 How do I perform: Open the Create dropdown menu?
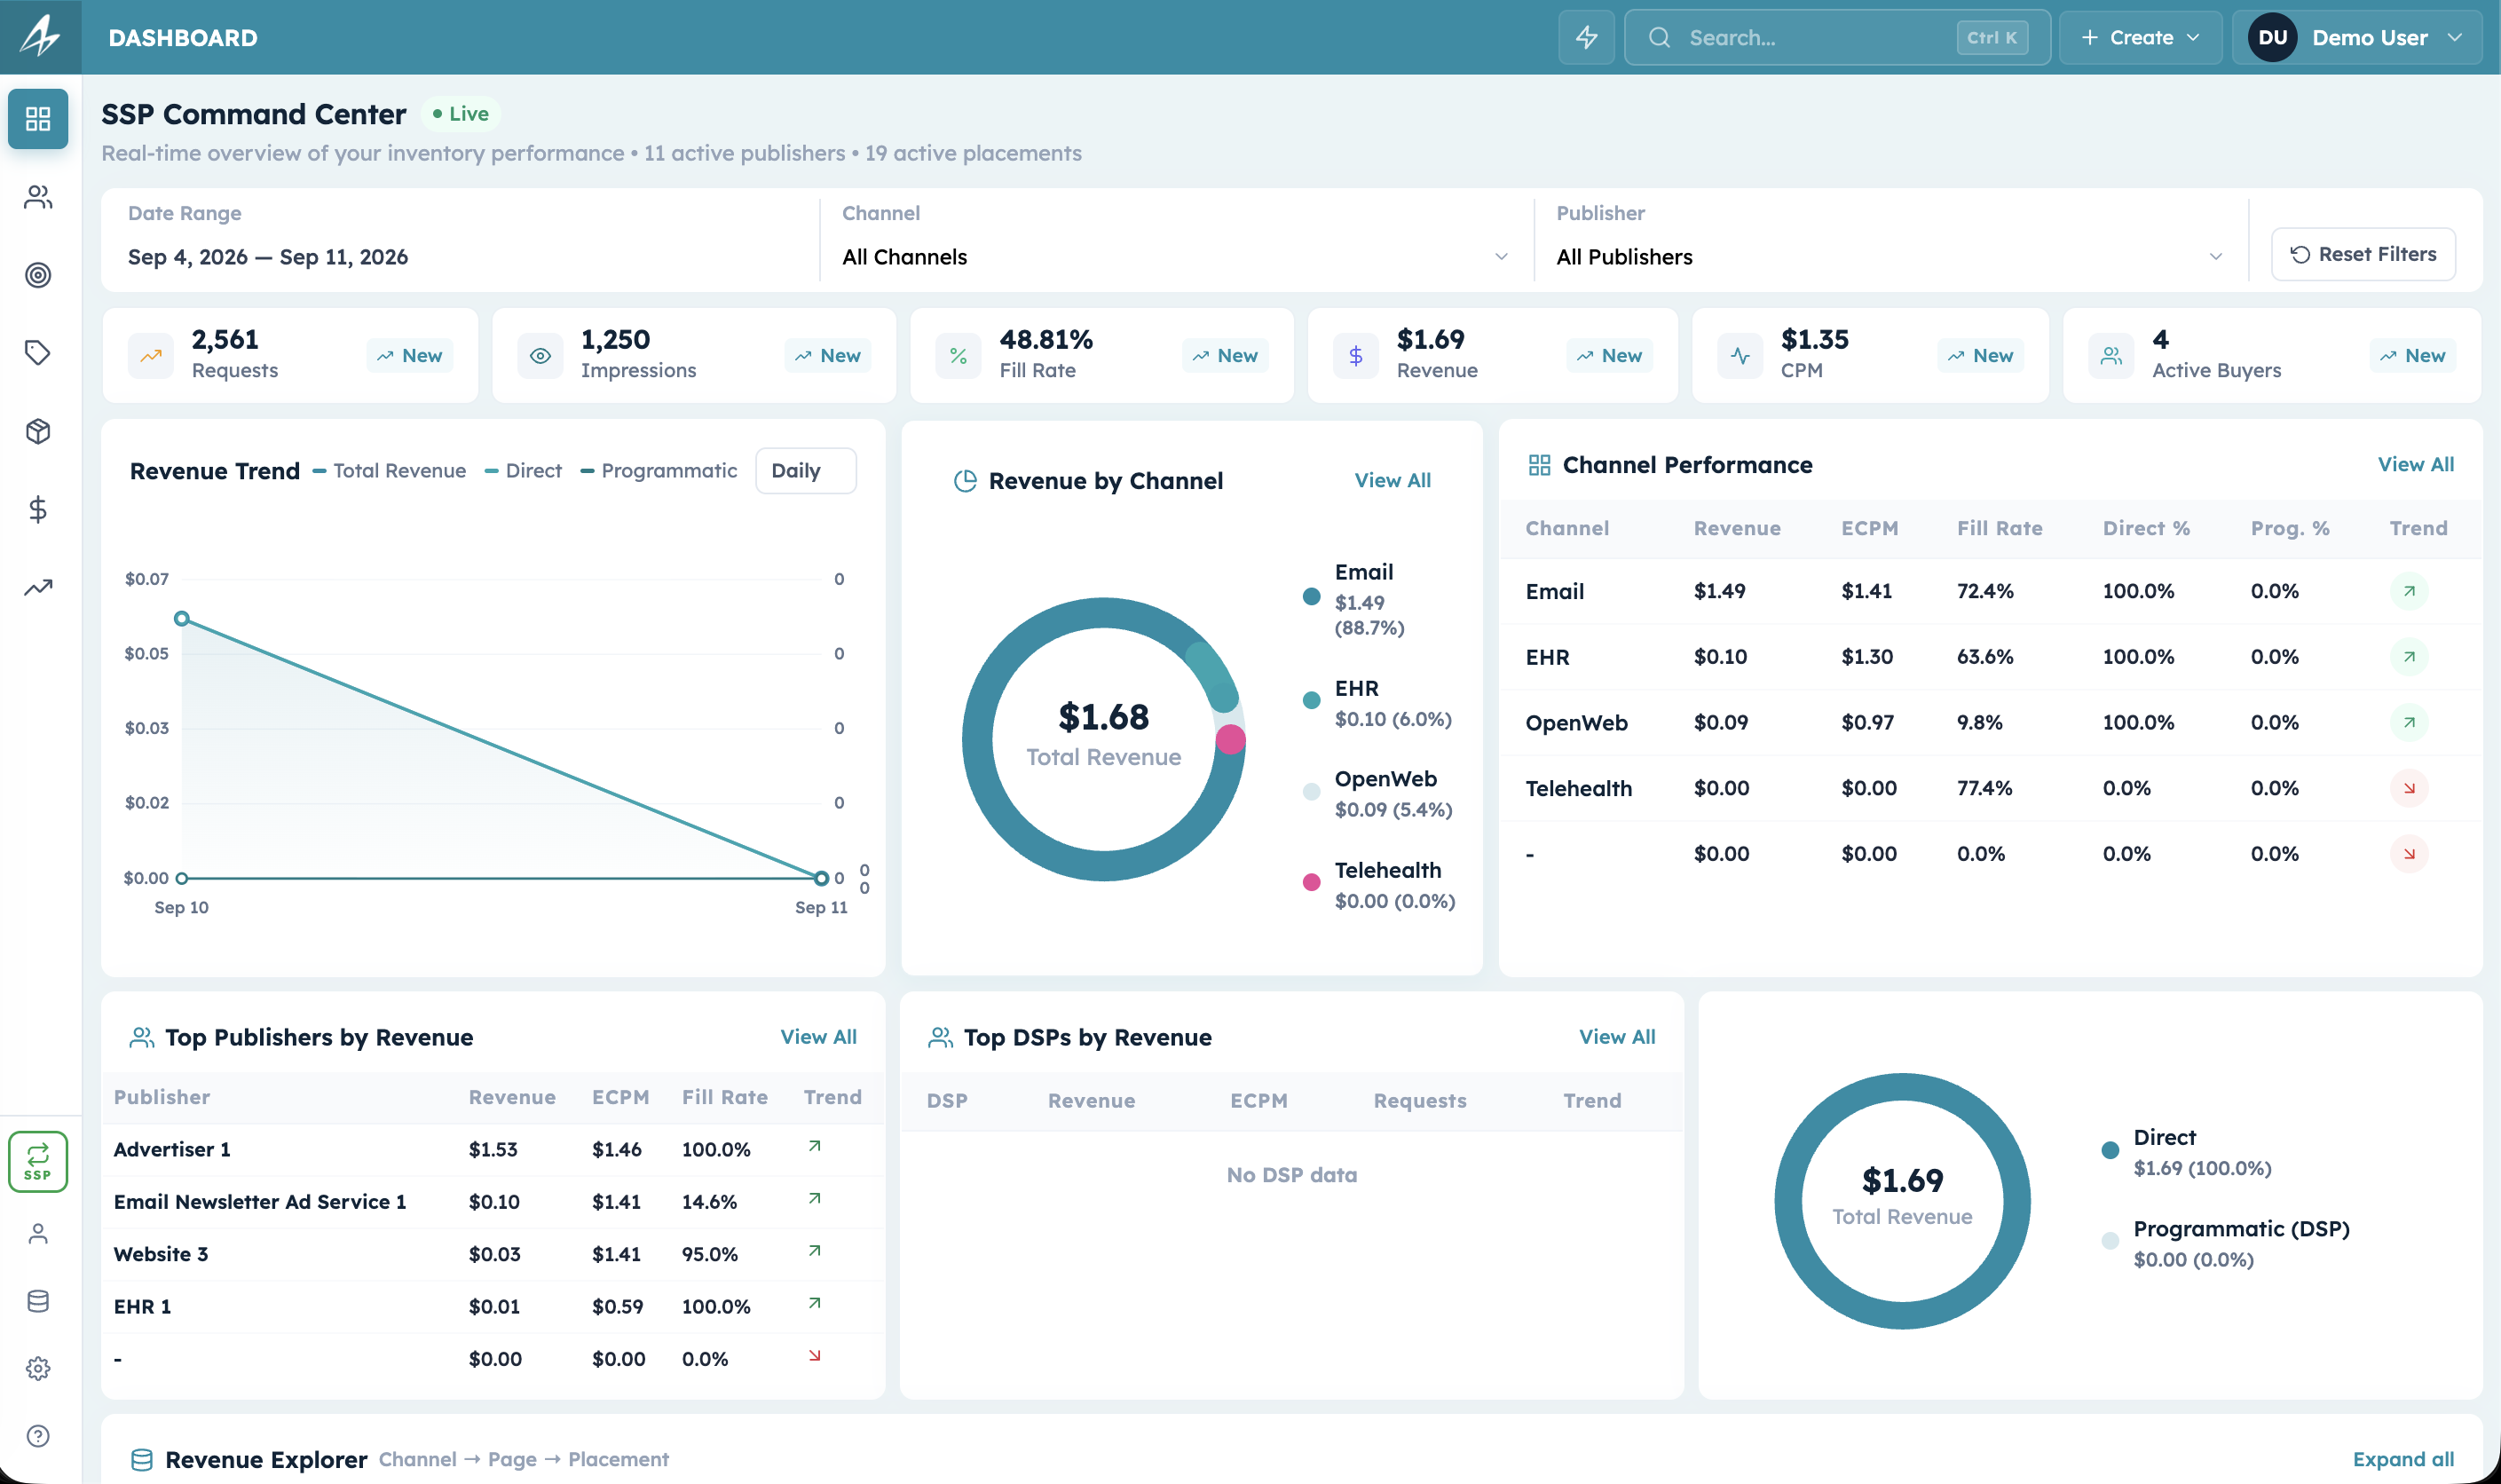point(2140,38)
